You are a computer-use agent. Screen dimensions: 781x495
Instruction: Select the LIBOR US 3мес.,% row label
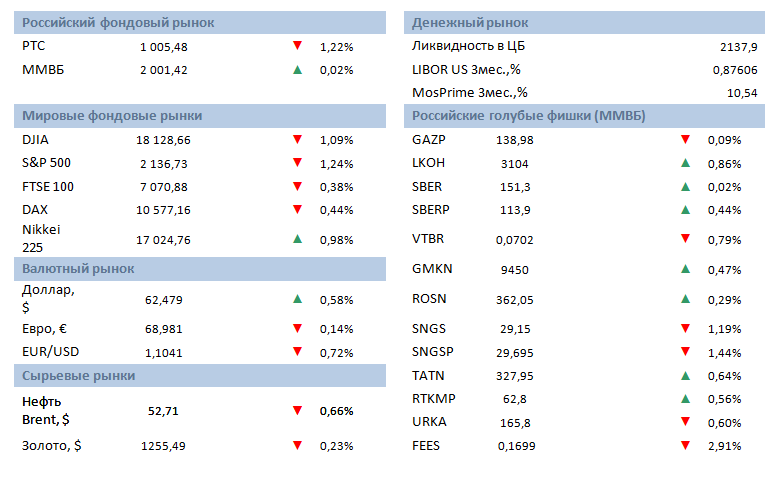tap(466, 69)
